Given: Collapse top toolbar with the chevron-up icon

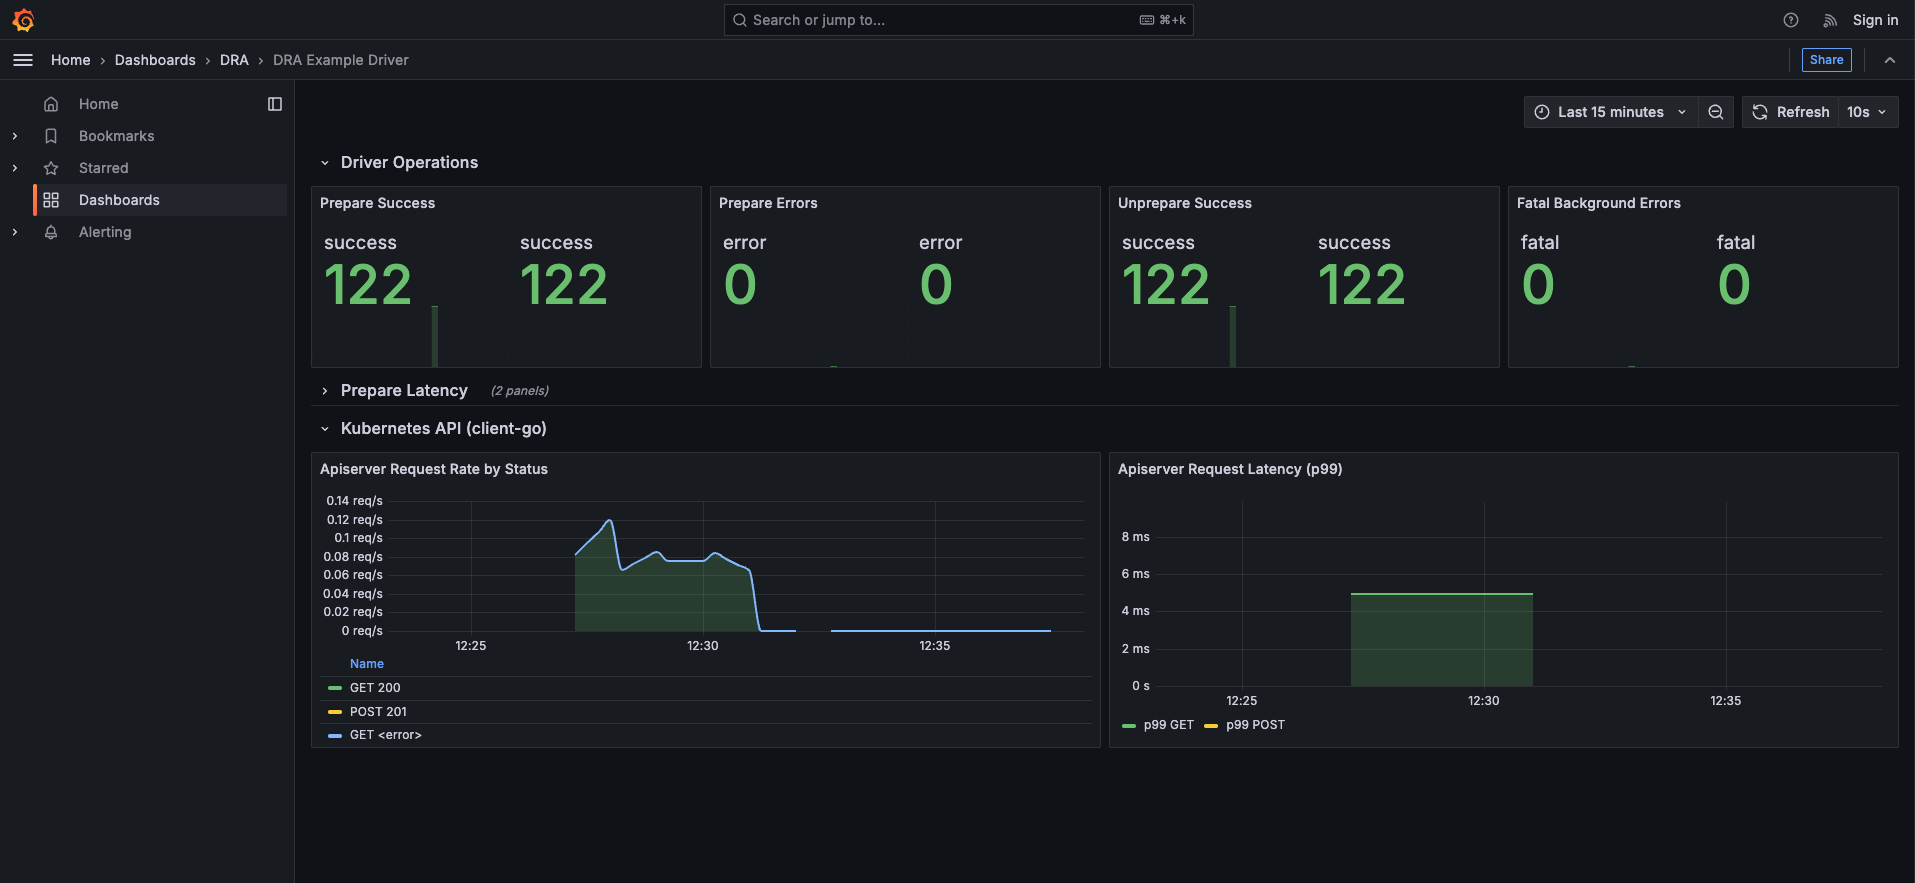Looking at the screenshot, I should 1890,60.
